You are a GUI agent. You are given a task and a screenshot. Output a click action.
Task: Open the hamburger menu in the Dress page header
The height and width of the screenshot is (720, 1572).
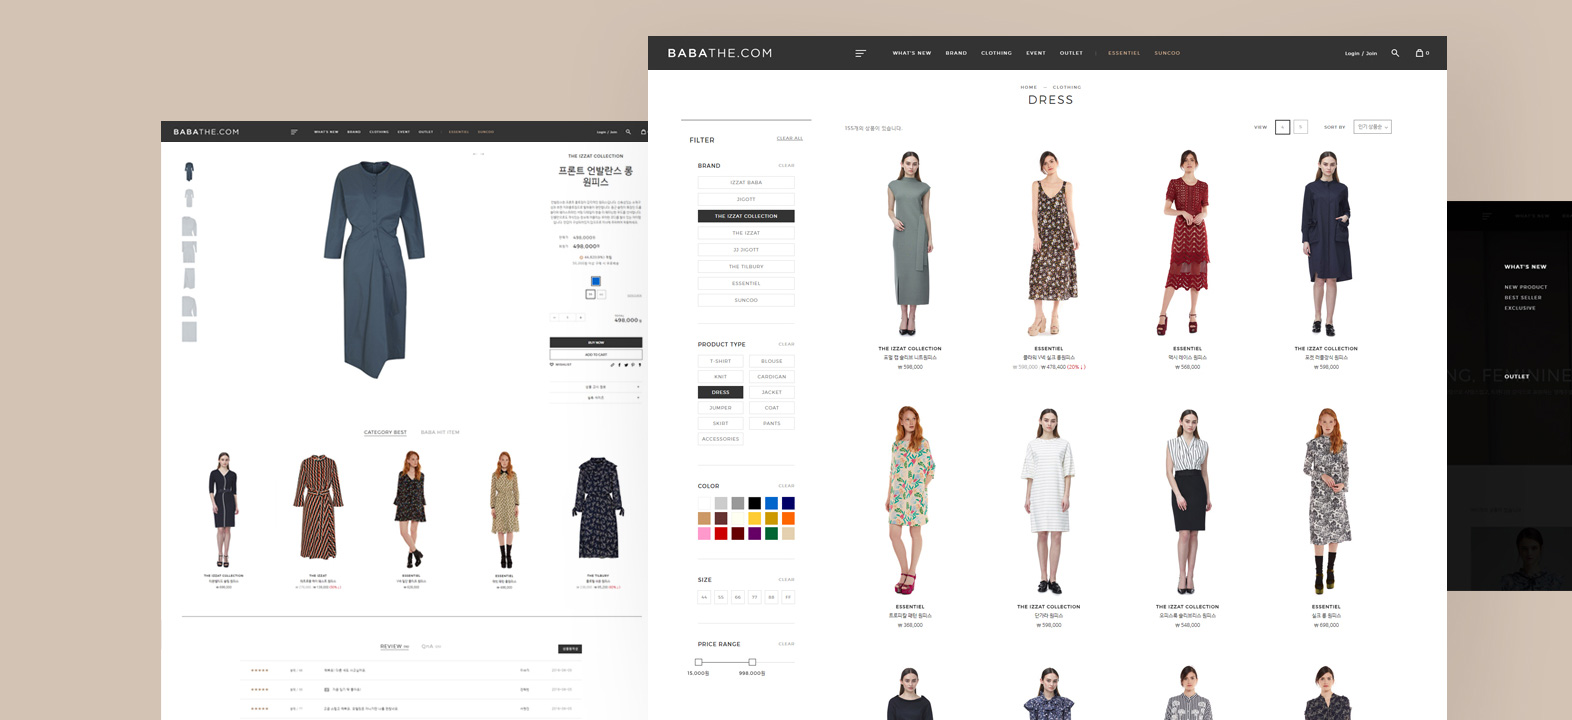[860, 53]
